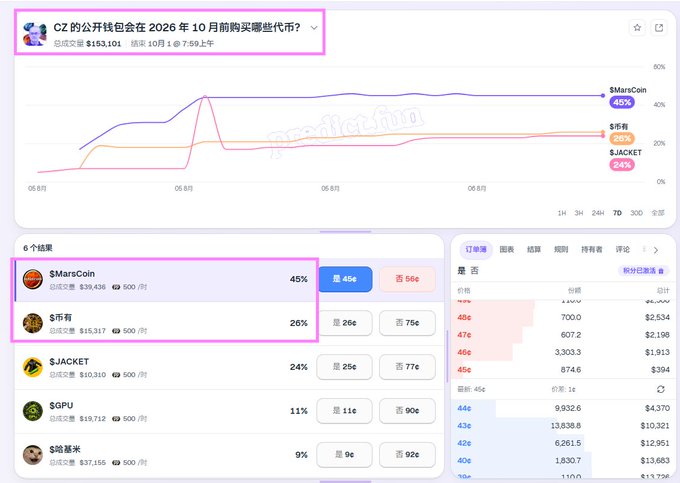Open the 图表 tab
Screen dimensions: 680x483
coord(507,249)
